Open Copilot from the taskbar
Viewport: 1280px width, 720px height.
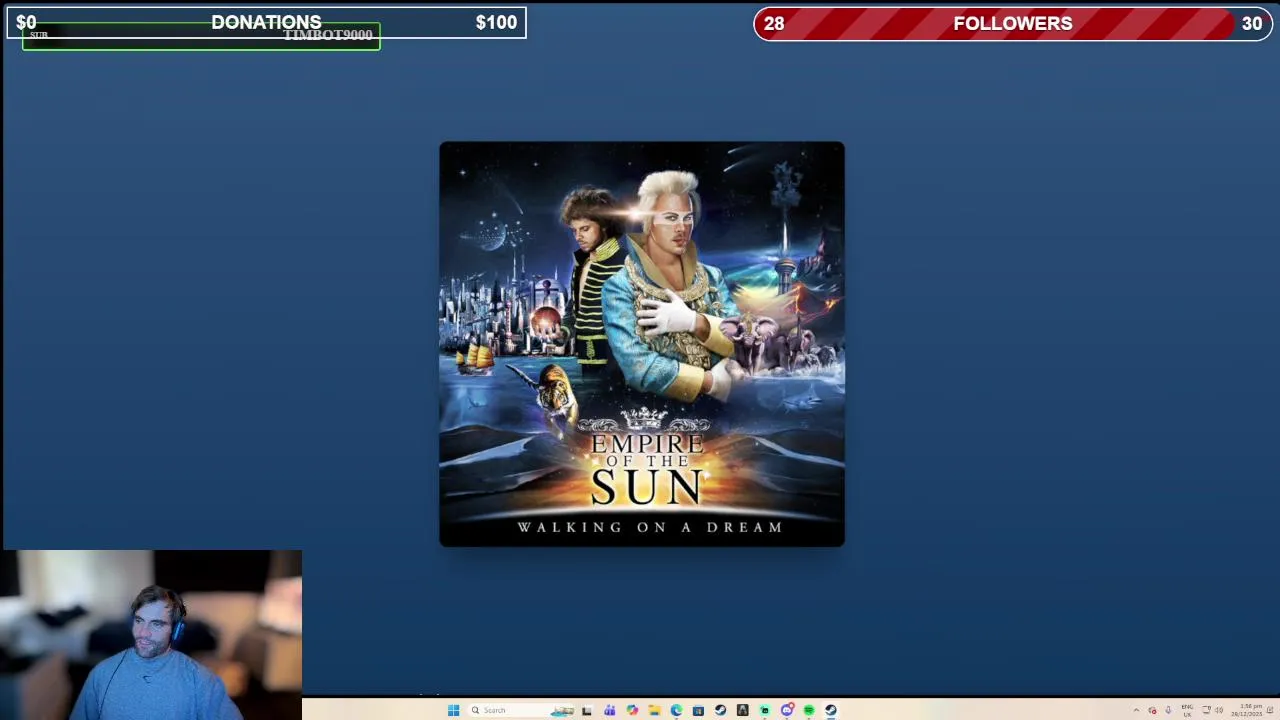pyautogui.click(x=632, y=710)
